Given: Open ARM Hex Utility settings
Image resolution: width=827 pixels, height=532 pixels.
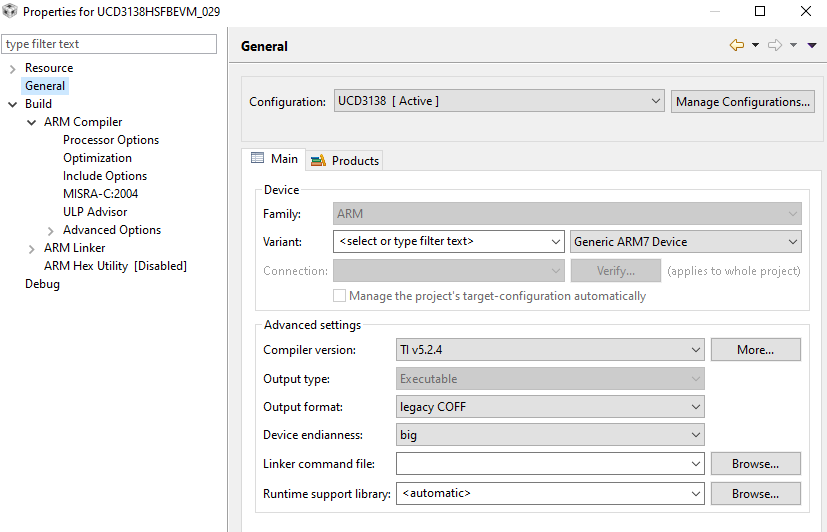Looking at the screenshot, I should [x=115, y=266].
